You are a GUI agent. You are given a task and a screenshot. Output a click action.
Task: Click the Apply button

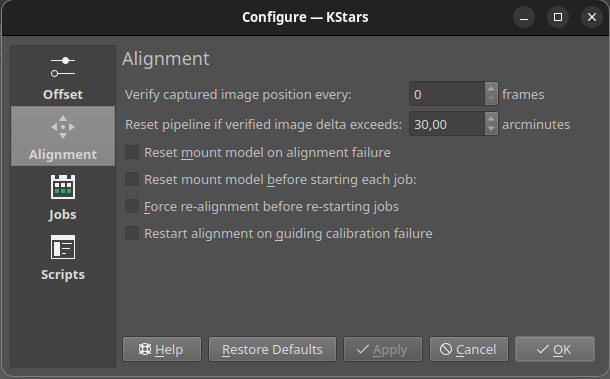point(382,349)
